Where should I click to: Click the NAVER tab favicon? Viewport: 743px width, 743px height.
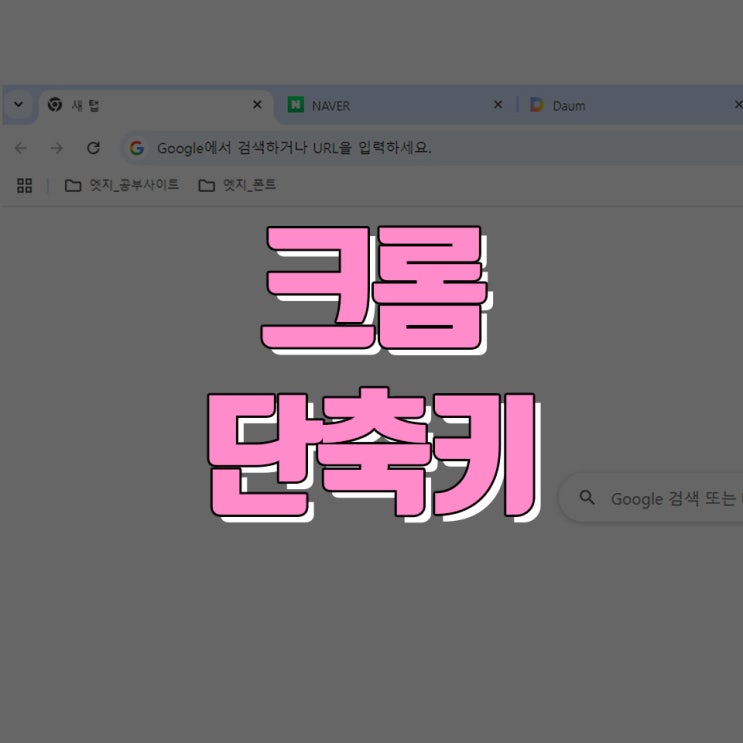click(x=296, y=105)
